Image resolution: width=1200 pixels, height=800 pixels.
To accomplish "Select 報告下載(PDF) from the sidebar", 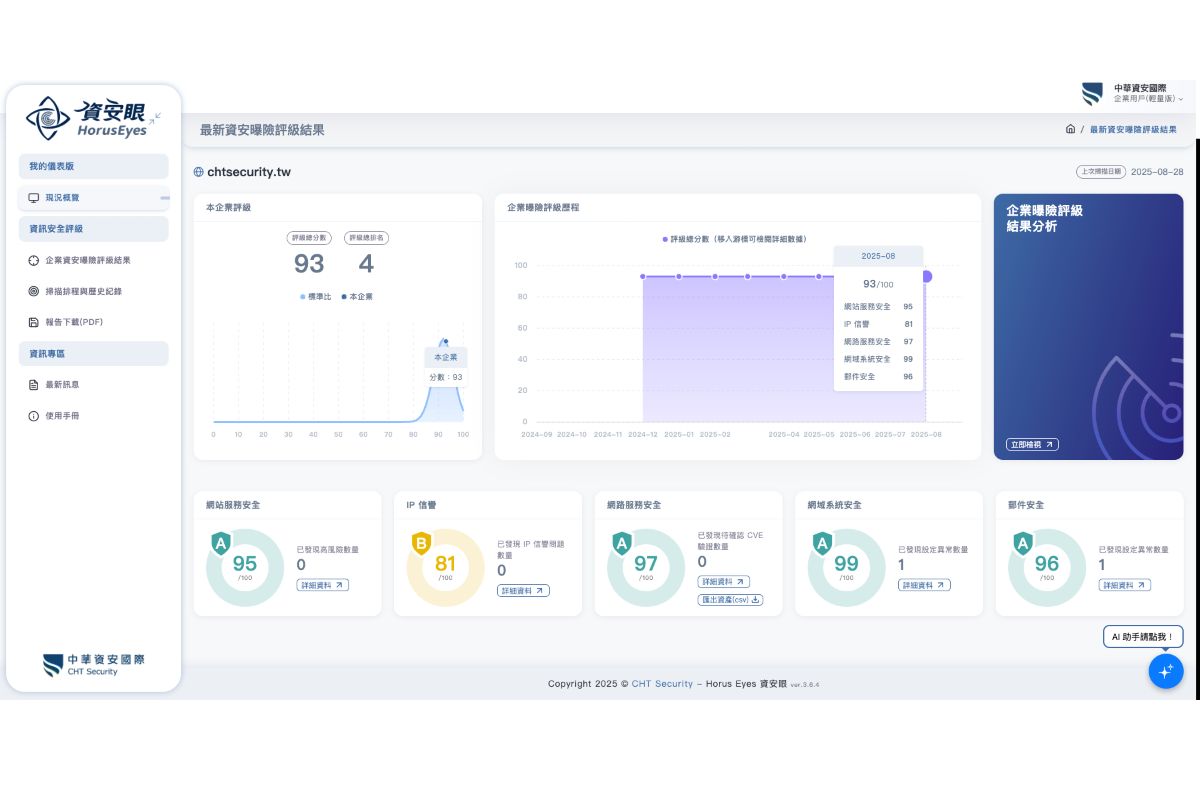I will pos(73,322).
